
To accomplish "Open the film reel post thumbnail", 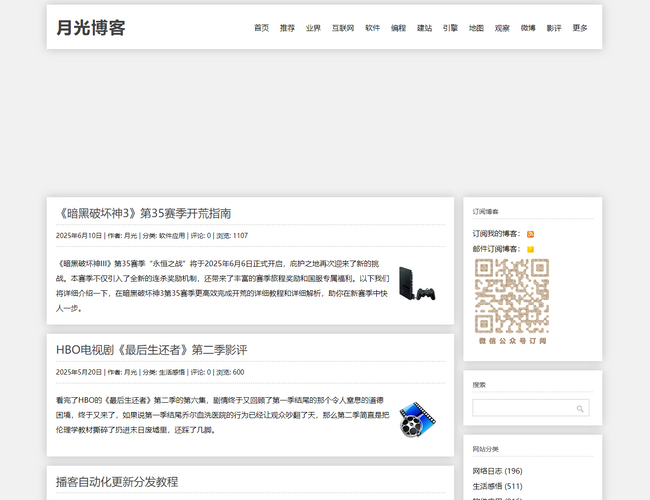I will 416,420.
